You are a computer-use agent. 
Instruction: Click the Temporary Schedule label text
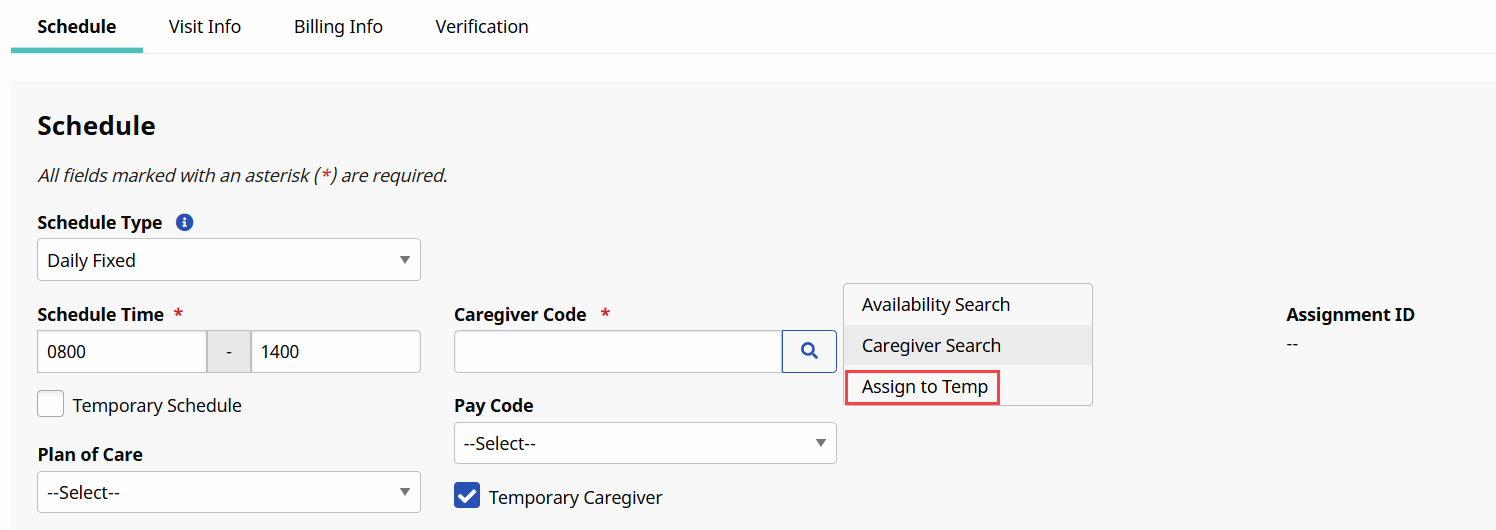[x=157, y=405]
